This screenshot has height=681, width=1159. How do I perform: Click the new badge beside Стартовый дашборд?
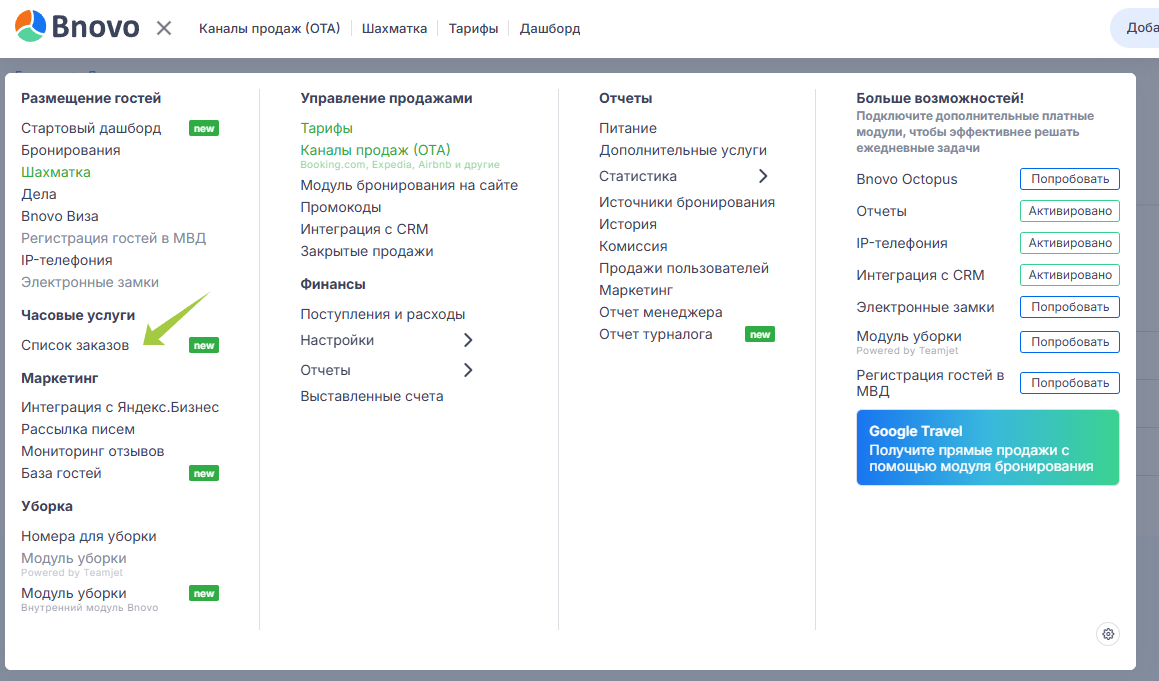pyautogui.click(x=204, y=129)
